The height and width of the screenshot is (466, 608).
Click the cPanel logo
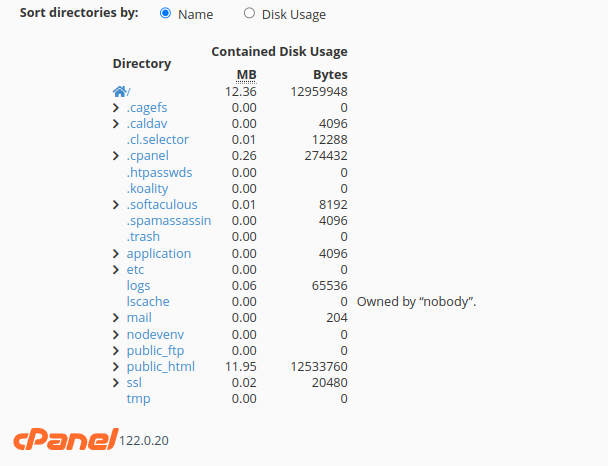click(x=66, y=440)
